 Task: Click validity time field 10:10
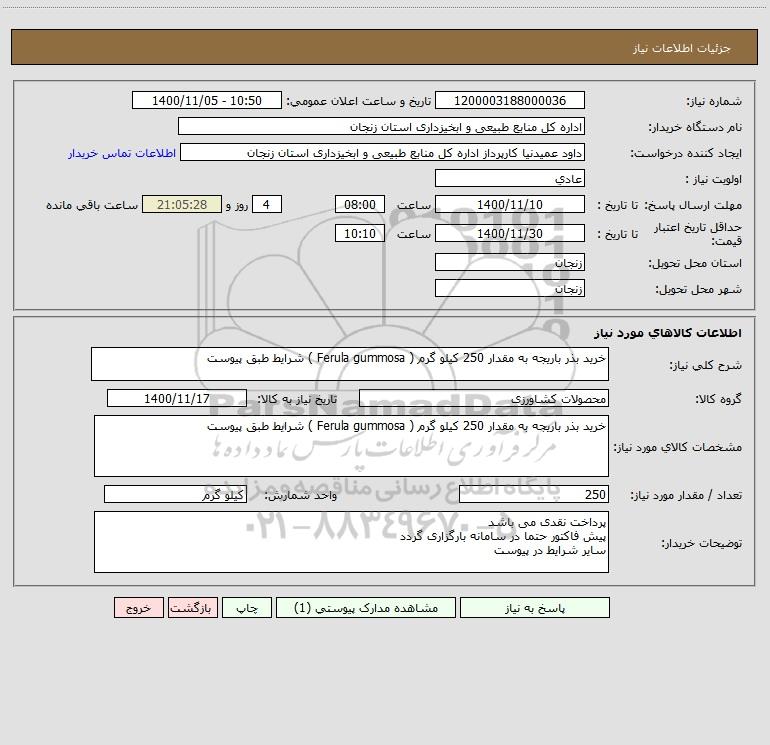[x=359, y=233]
